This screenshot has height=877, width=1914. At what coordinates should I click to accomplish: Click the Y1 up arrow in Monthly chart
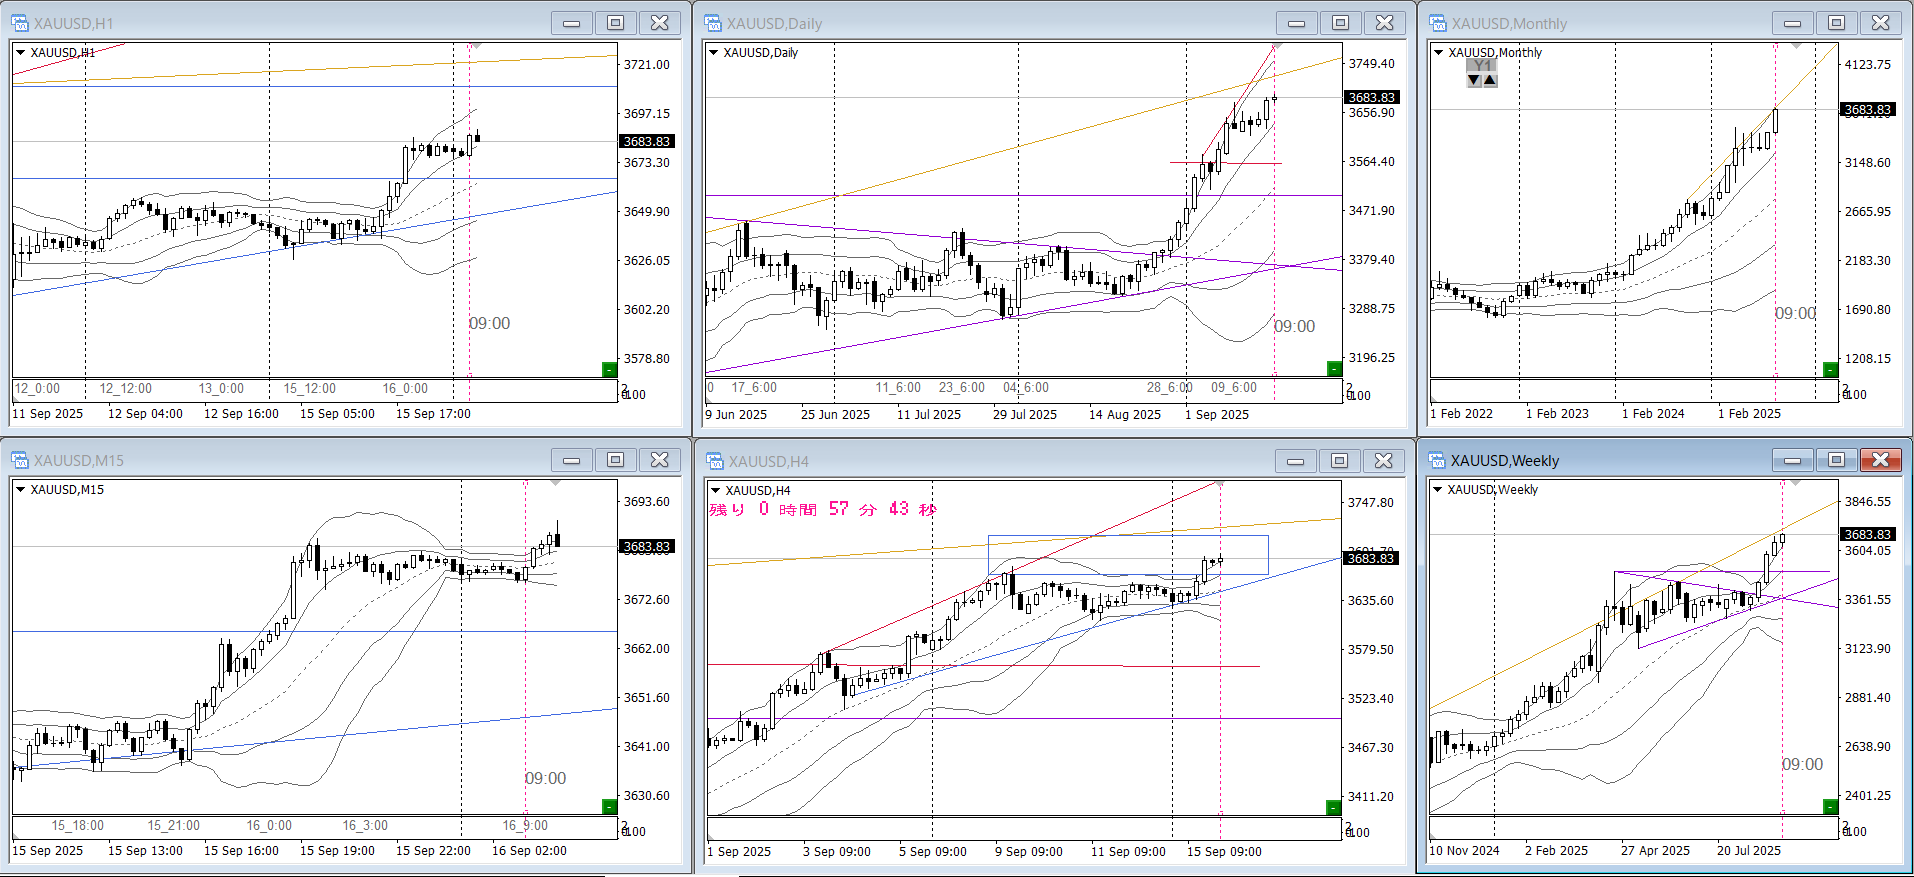pyautogui.click(x=1490, y=80)
